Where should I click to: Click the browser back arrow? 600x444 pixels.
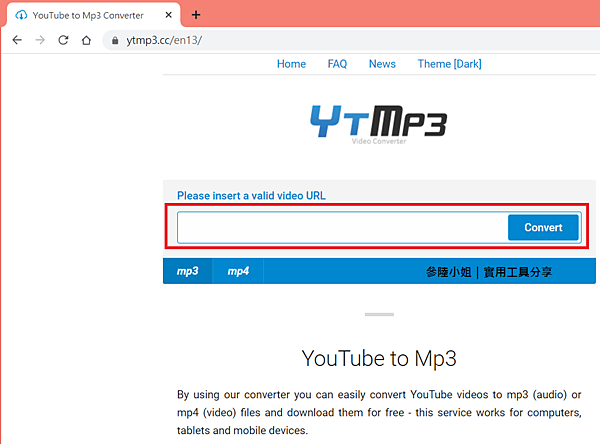click(17, 40)
